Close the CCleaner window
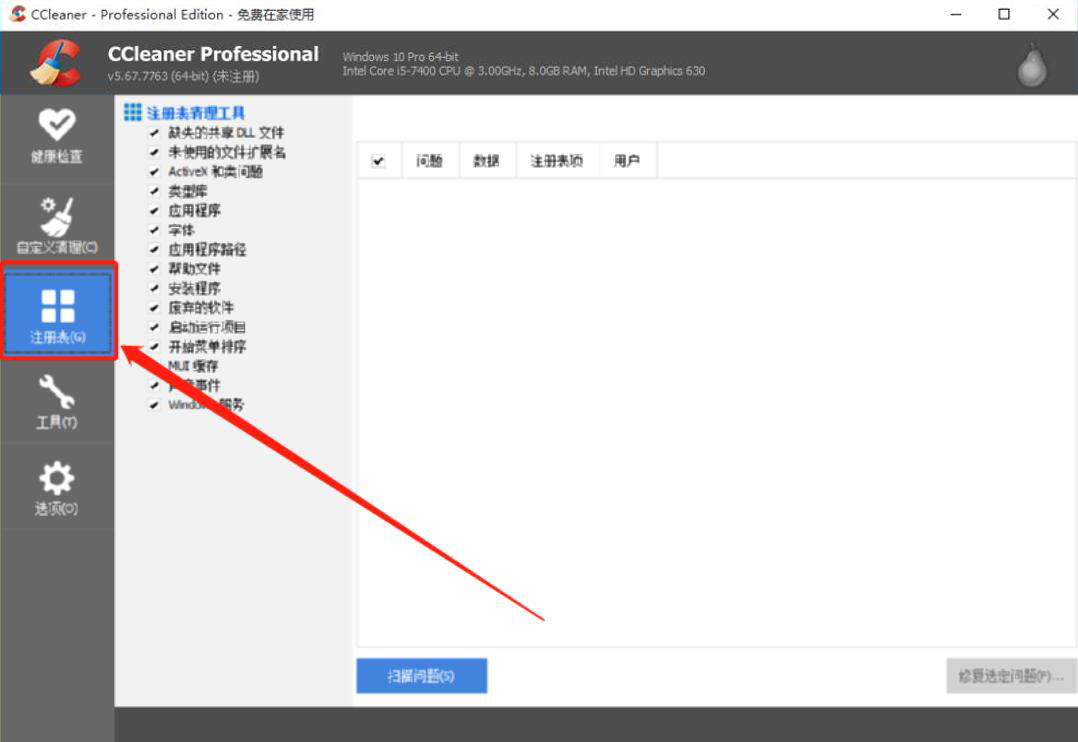Screen dimensions: 1078x742 [x=1053, y=14]
